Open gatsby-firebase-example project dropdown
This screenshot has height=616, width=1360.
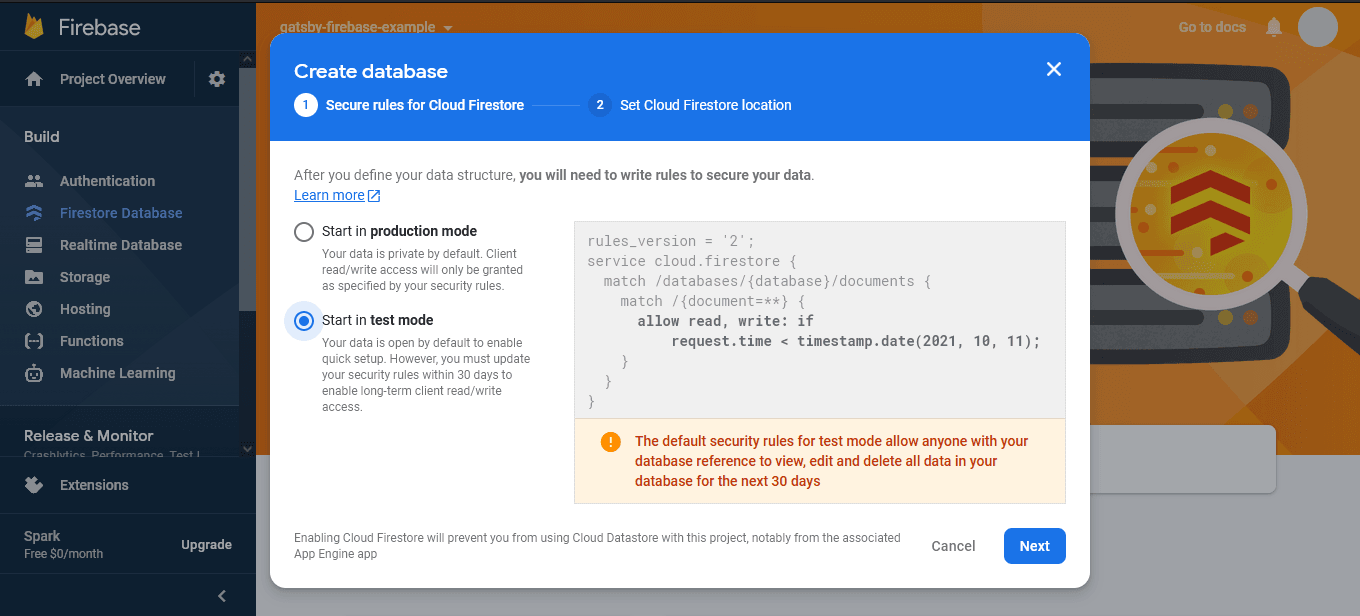366,27
